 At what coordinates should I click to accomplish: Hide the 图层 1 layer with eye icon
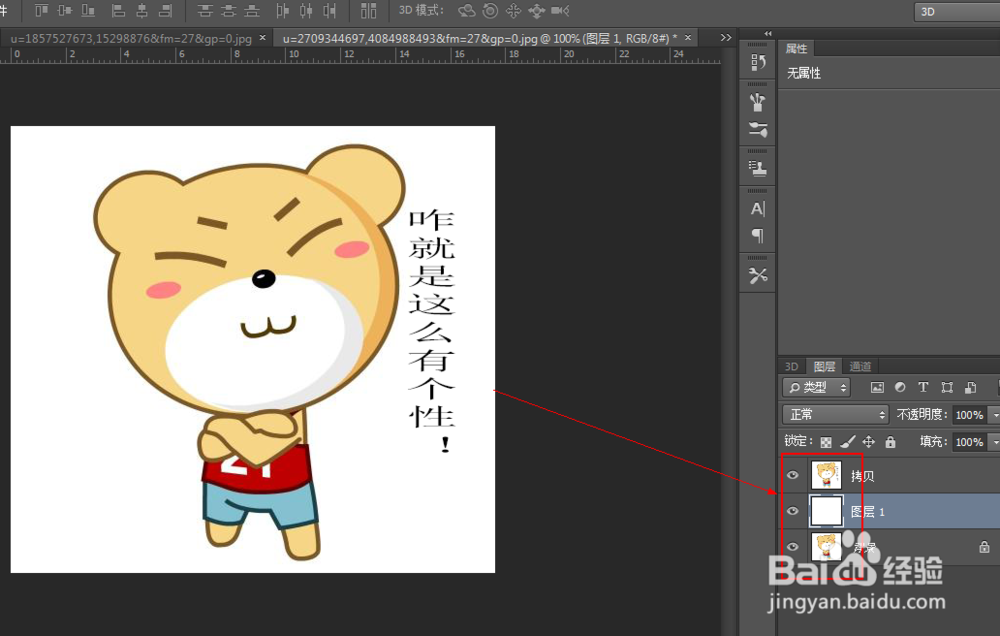[x=793, y=511]
